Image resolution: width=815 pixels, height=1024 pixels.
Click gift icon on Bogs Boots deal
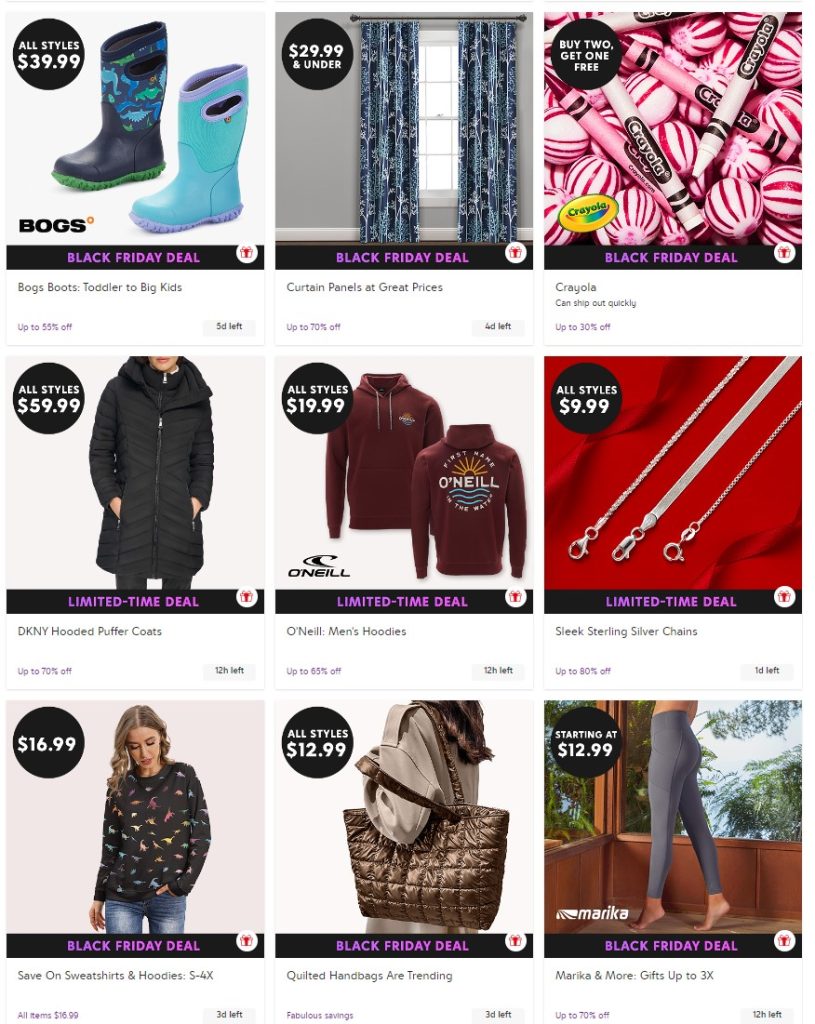(247, 253)
